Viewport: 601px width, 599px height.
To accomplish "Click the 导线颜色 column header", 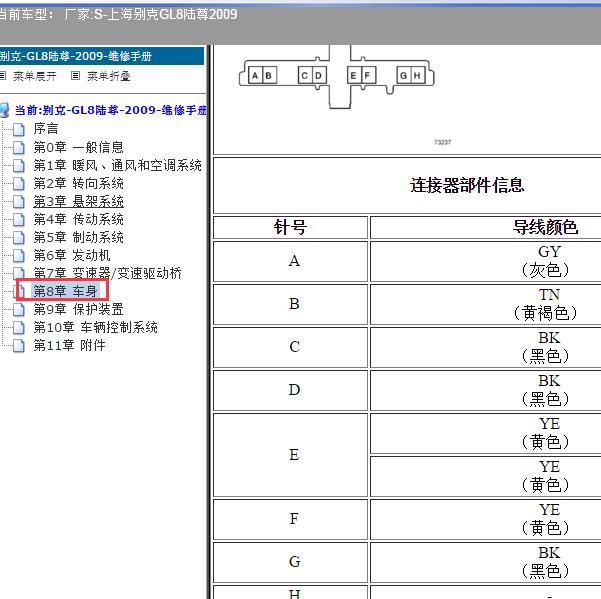I will click(x=545, y=228).
